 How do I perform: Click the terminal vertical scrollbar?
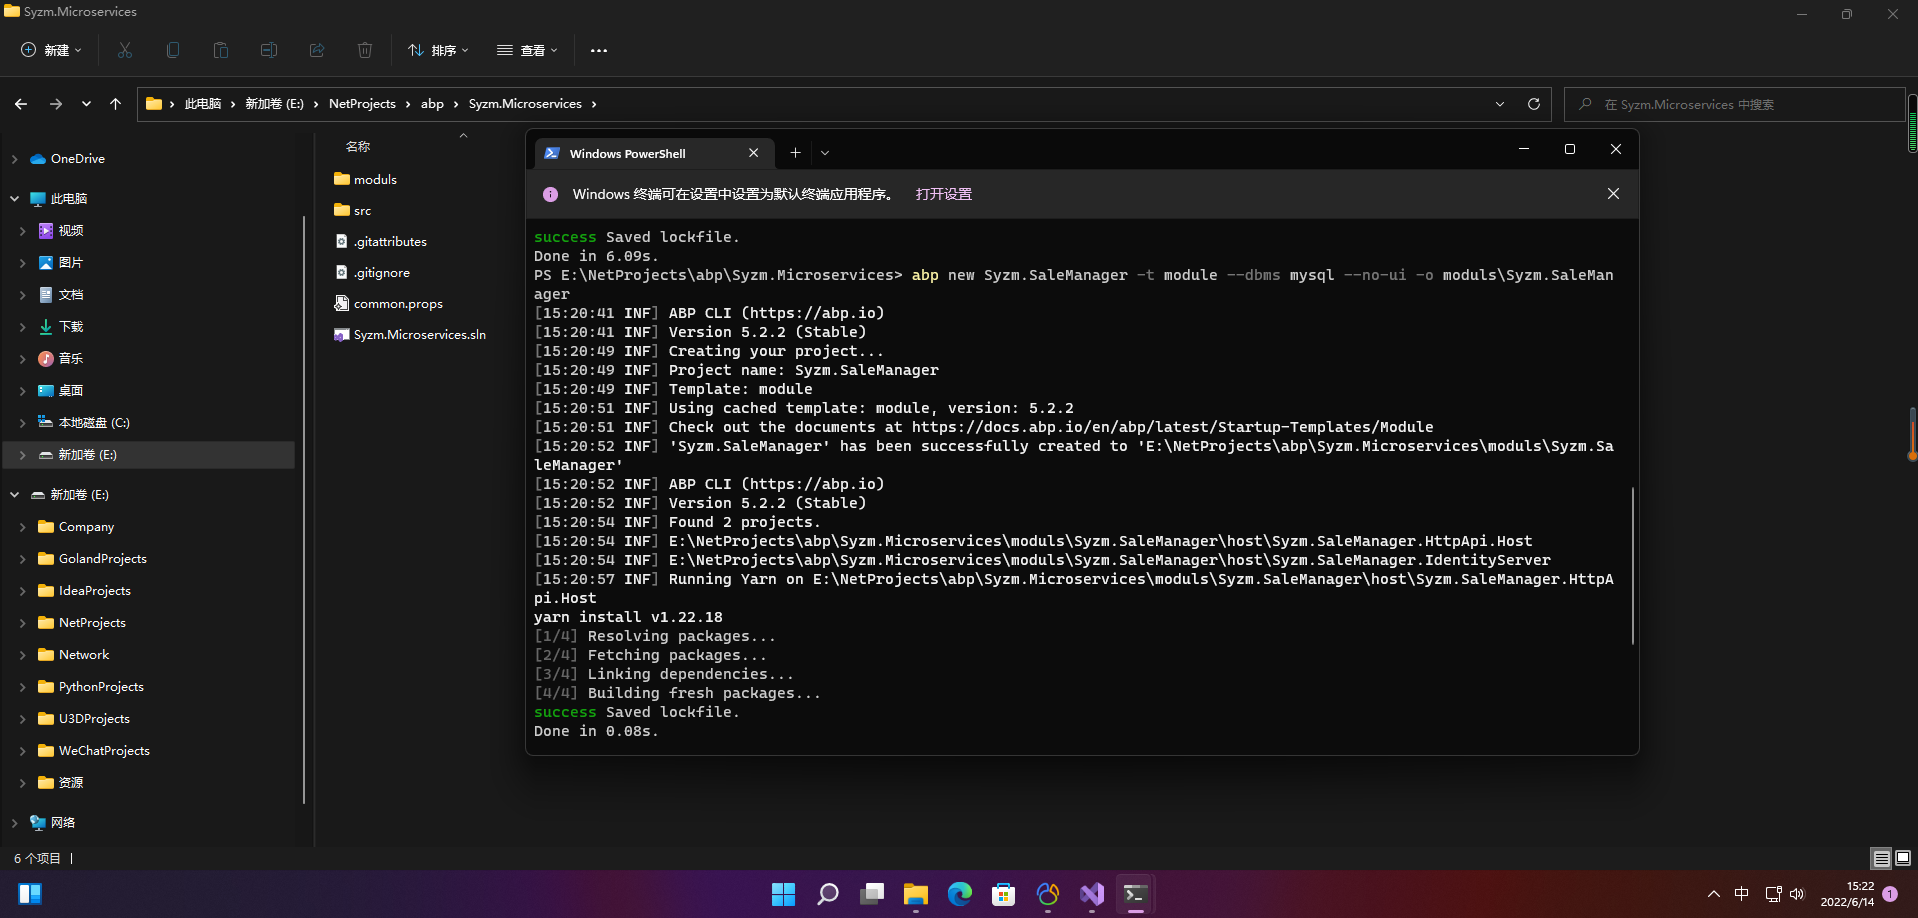pyautogui.click(x=1633, y=565)
